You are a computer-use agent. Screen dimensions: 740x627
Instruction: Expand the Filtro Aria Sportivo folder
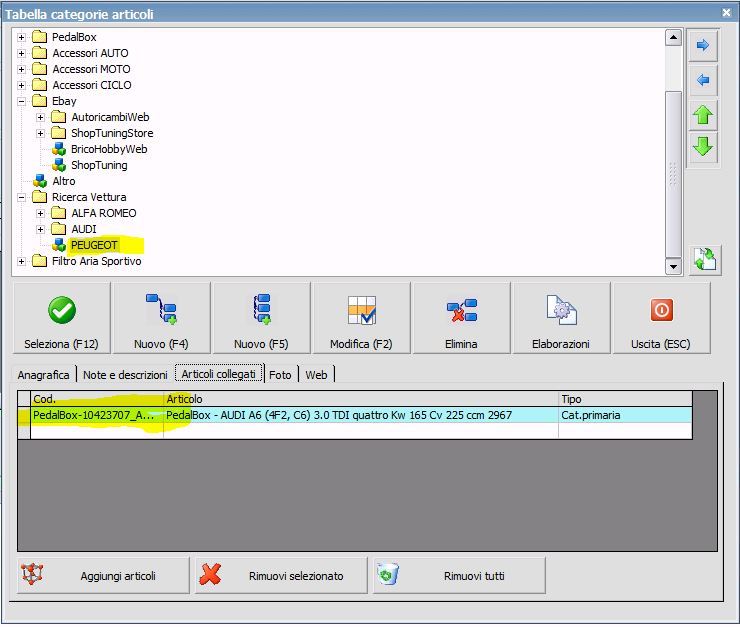coord(21,261)
